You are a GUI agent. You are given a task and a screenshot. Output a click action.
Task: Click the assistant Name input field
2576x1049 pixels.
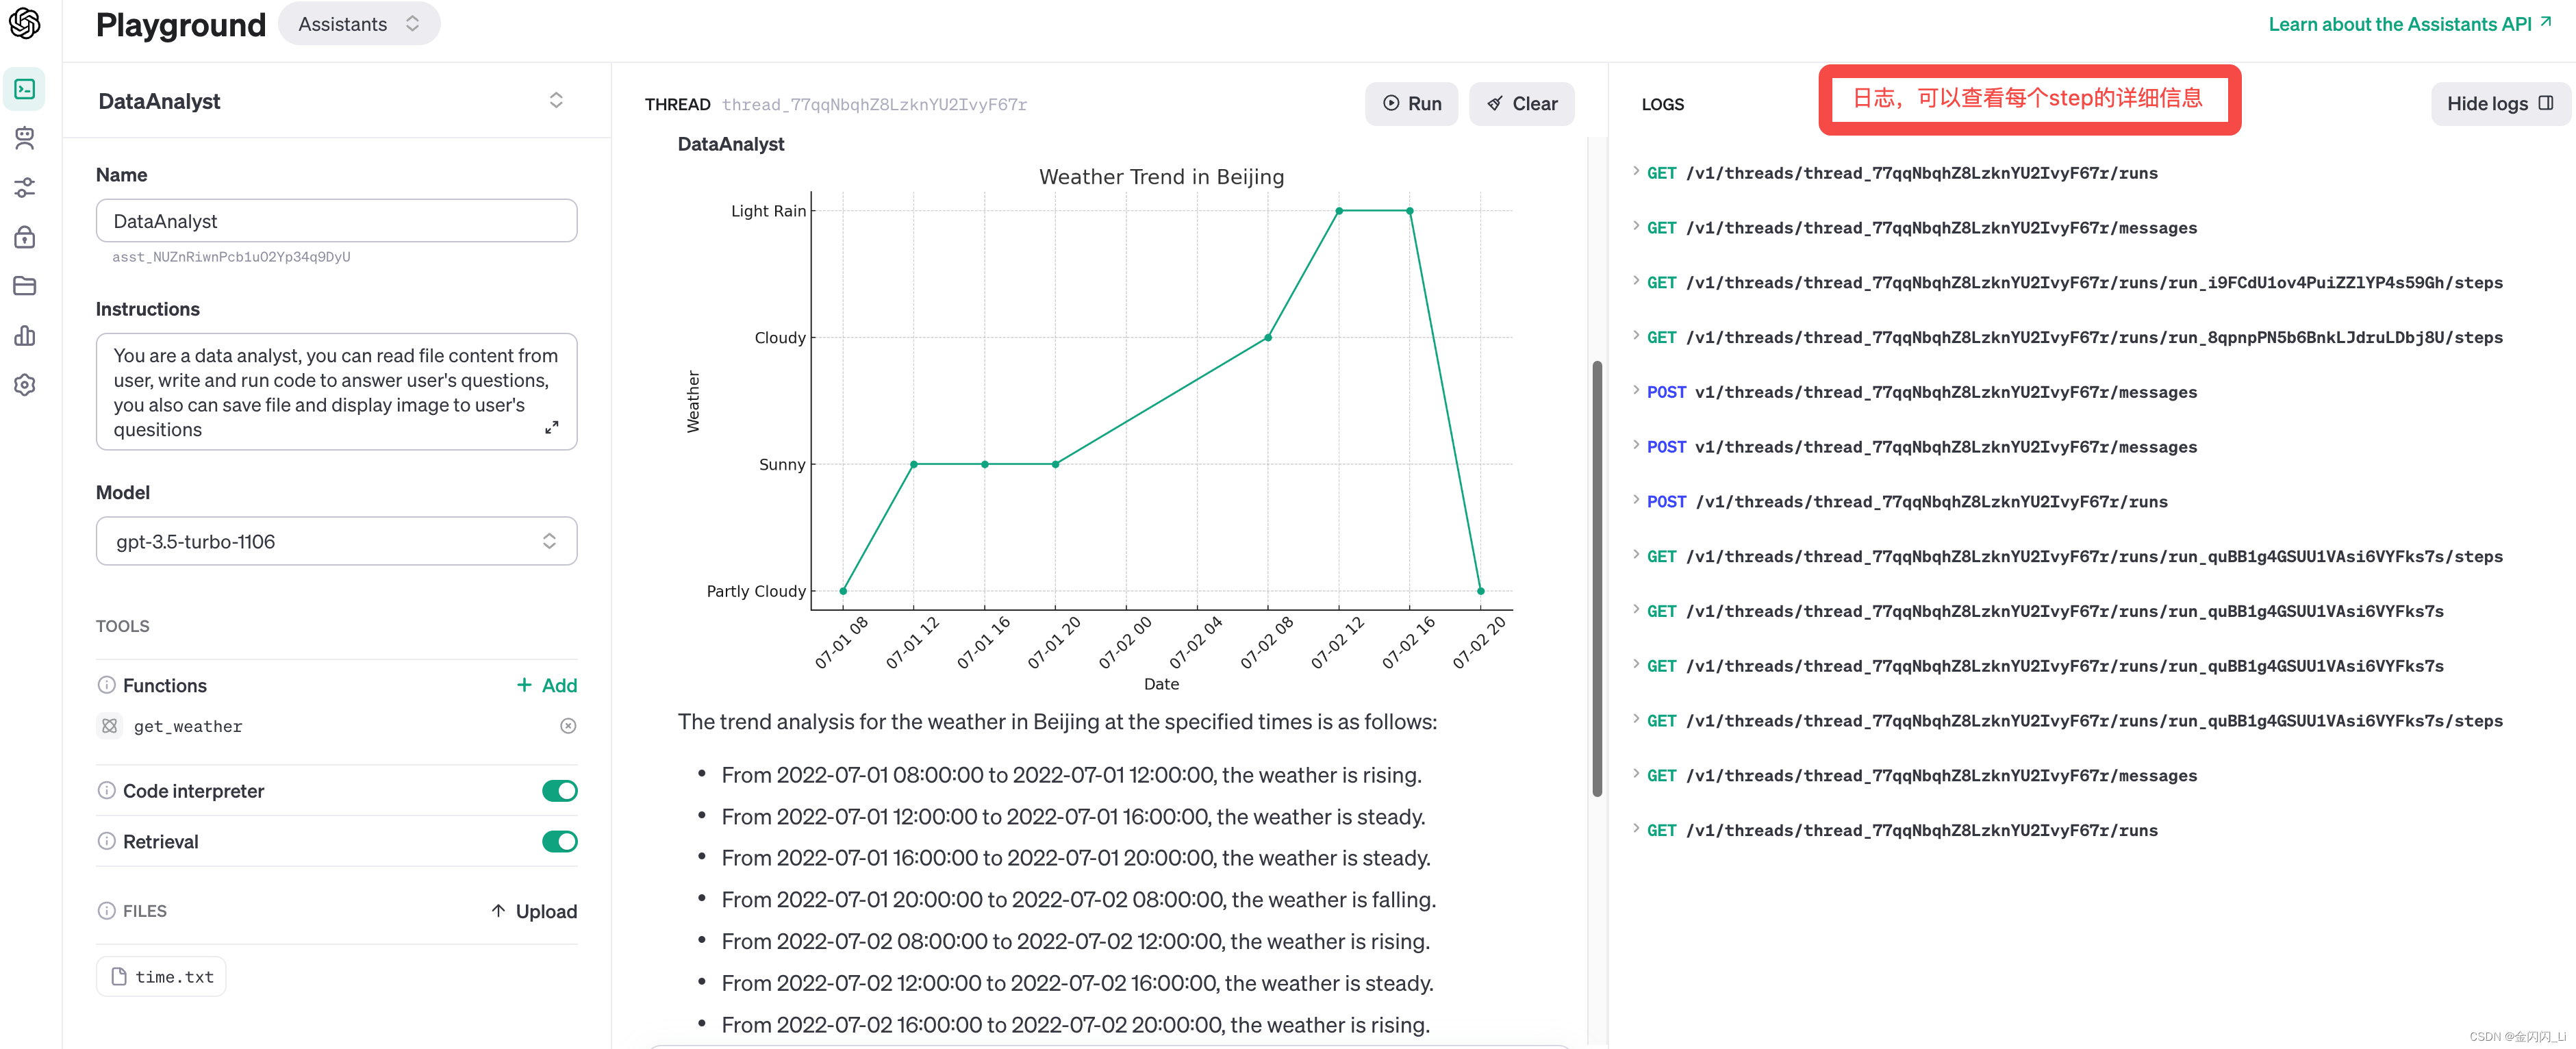pos(336,221)
